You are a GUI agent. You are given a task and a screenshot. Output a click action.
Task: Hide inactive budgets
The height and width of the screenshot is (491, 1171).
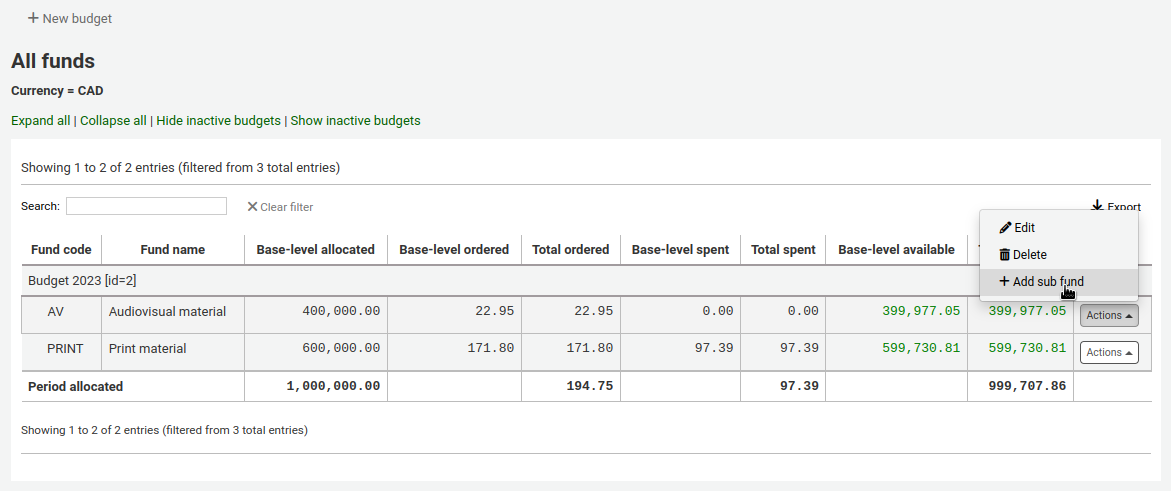click(218, 121)
